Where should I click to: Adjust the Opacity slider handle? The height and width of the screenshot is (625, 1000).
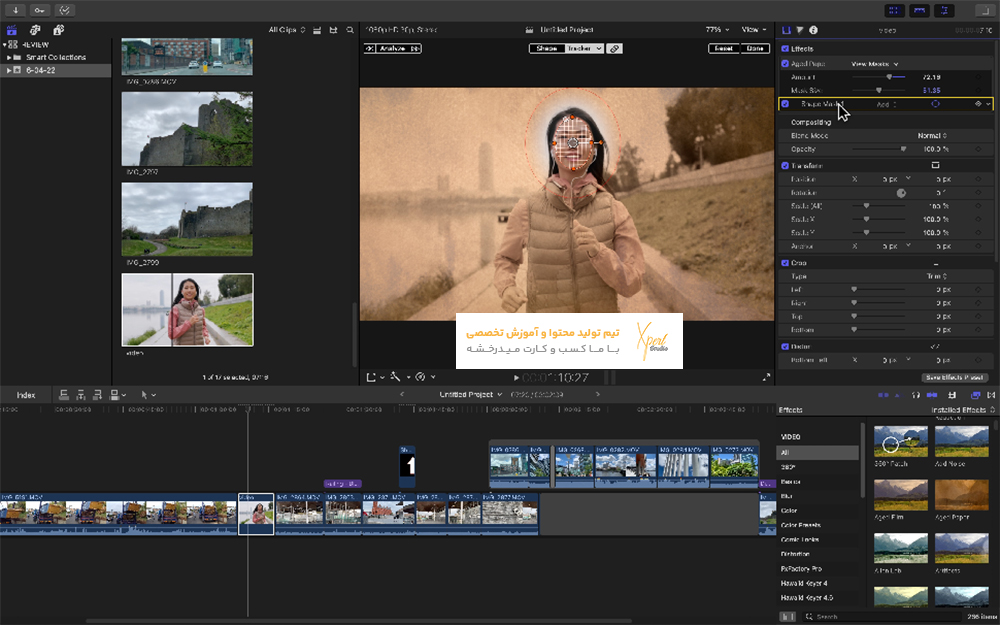tap(902, 149)
